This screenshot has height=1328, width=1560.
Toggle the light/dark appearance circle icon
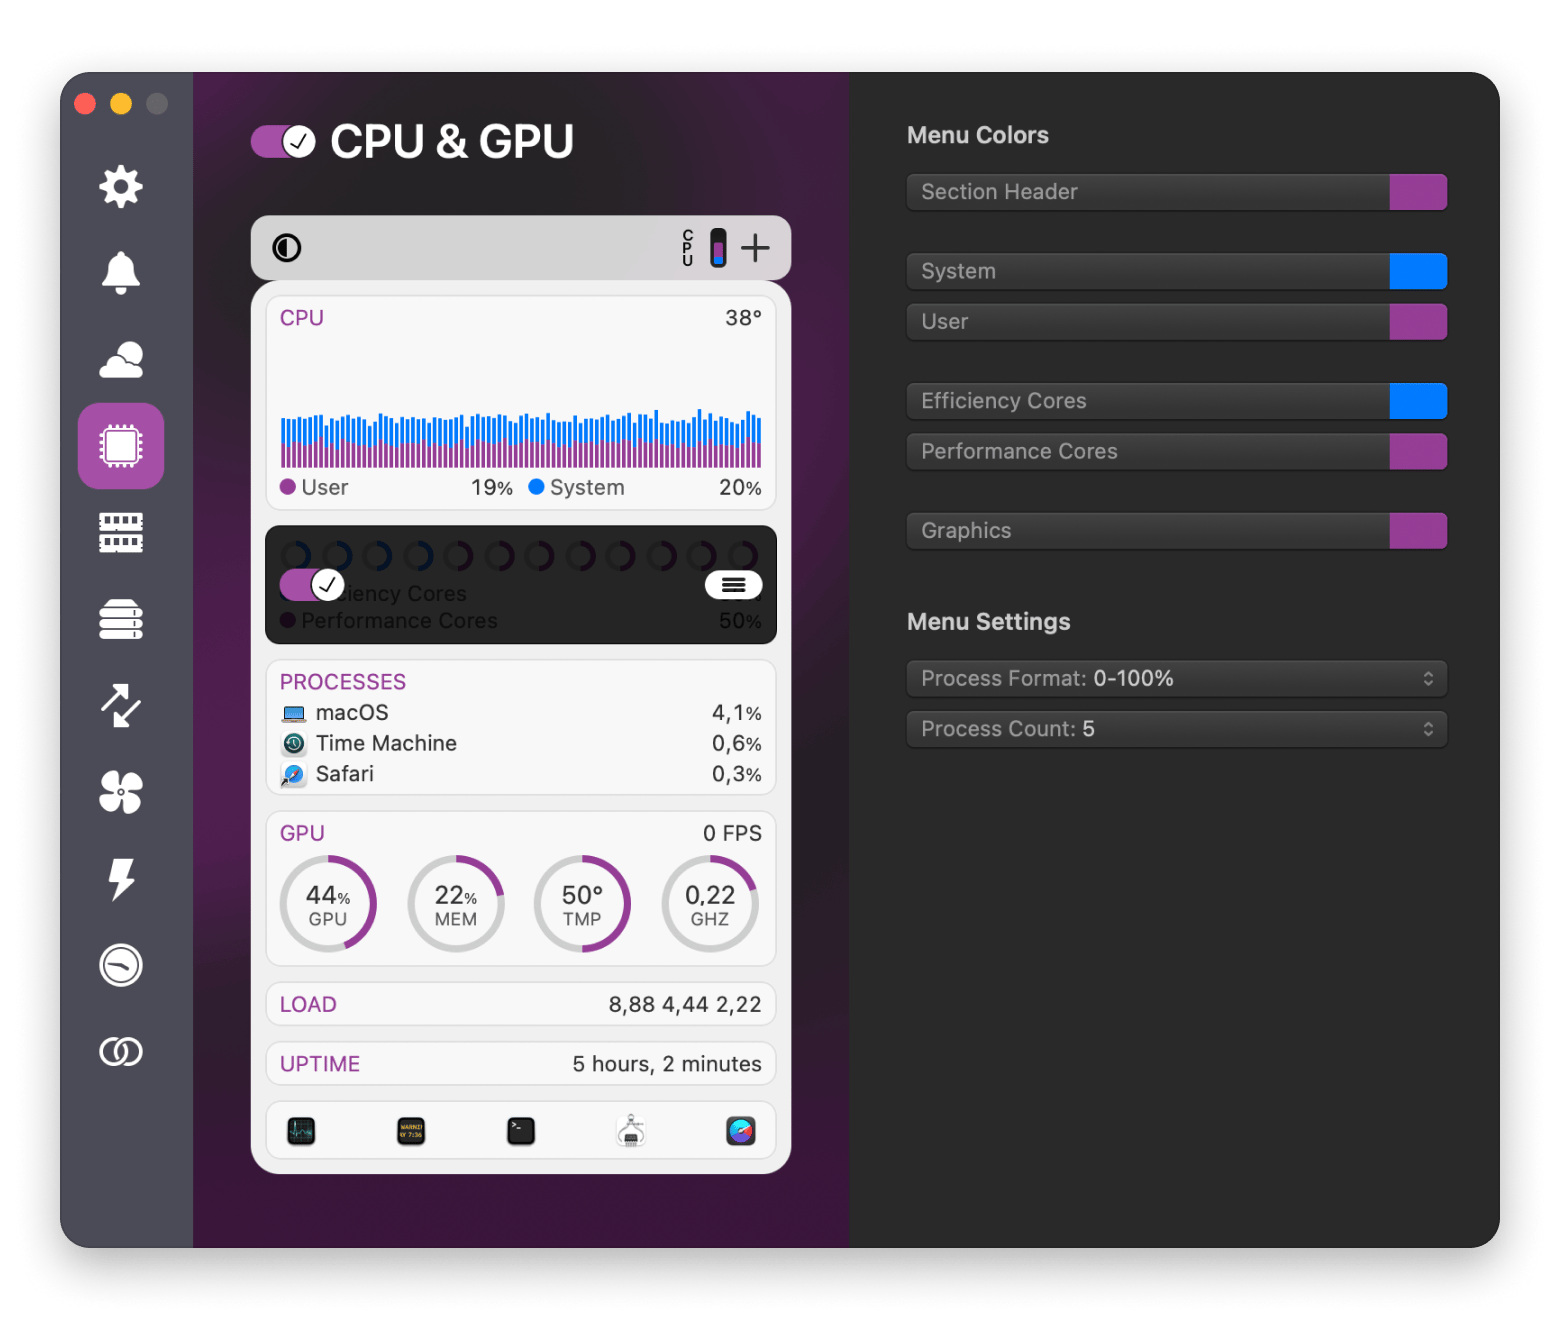tap(287, 248)
